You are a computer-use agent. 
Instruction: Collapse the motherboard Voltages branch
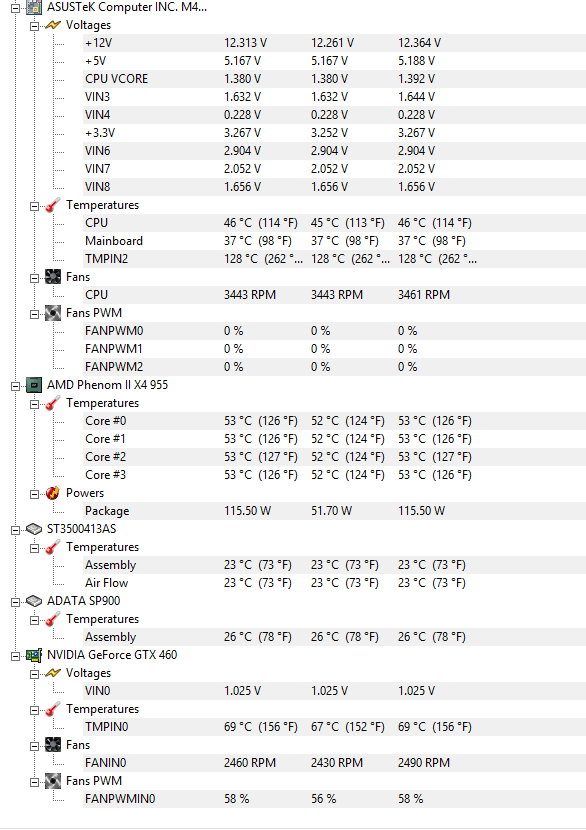click(34, 25)
